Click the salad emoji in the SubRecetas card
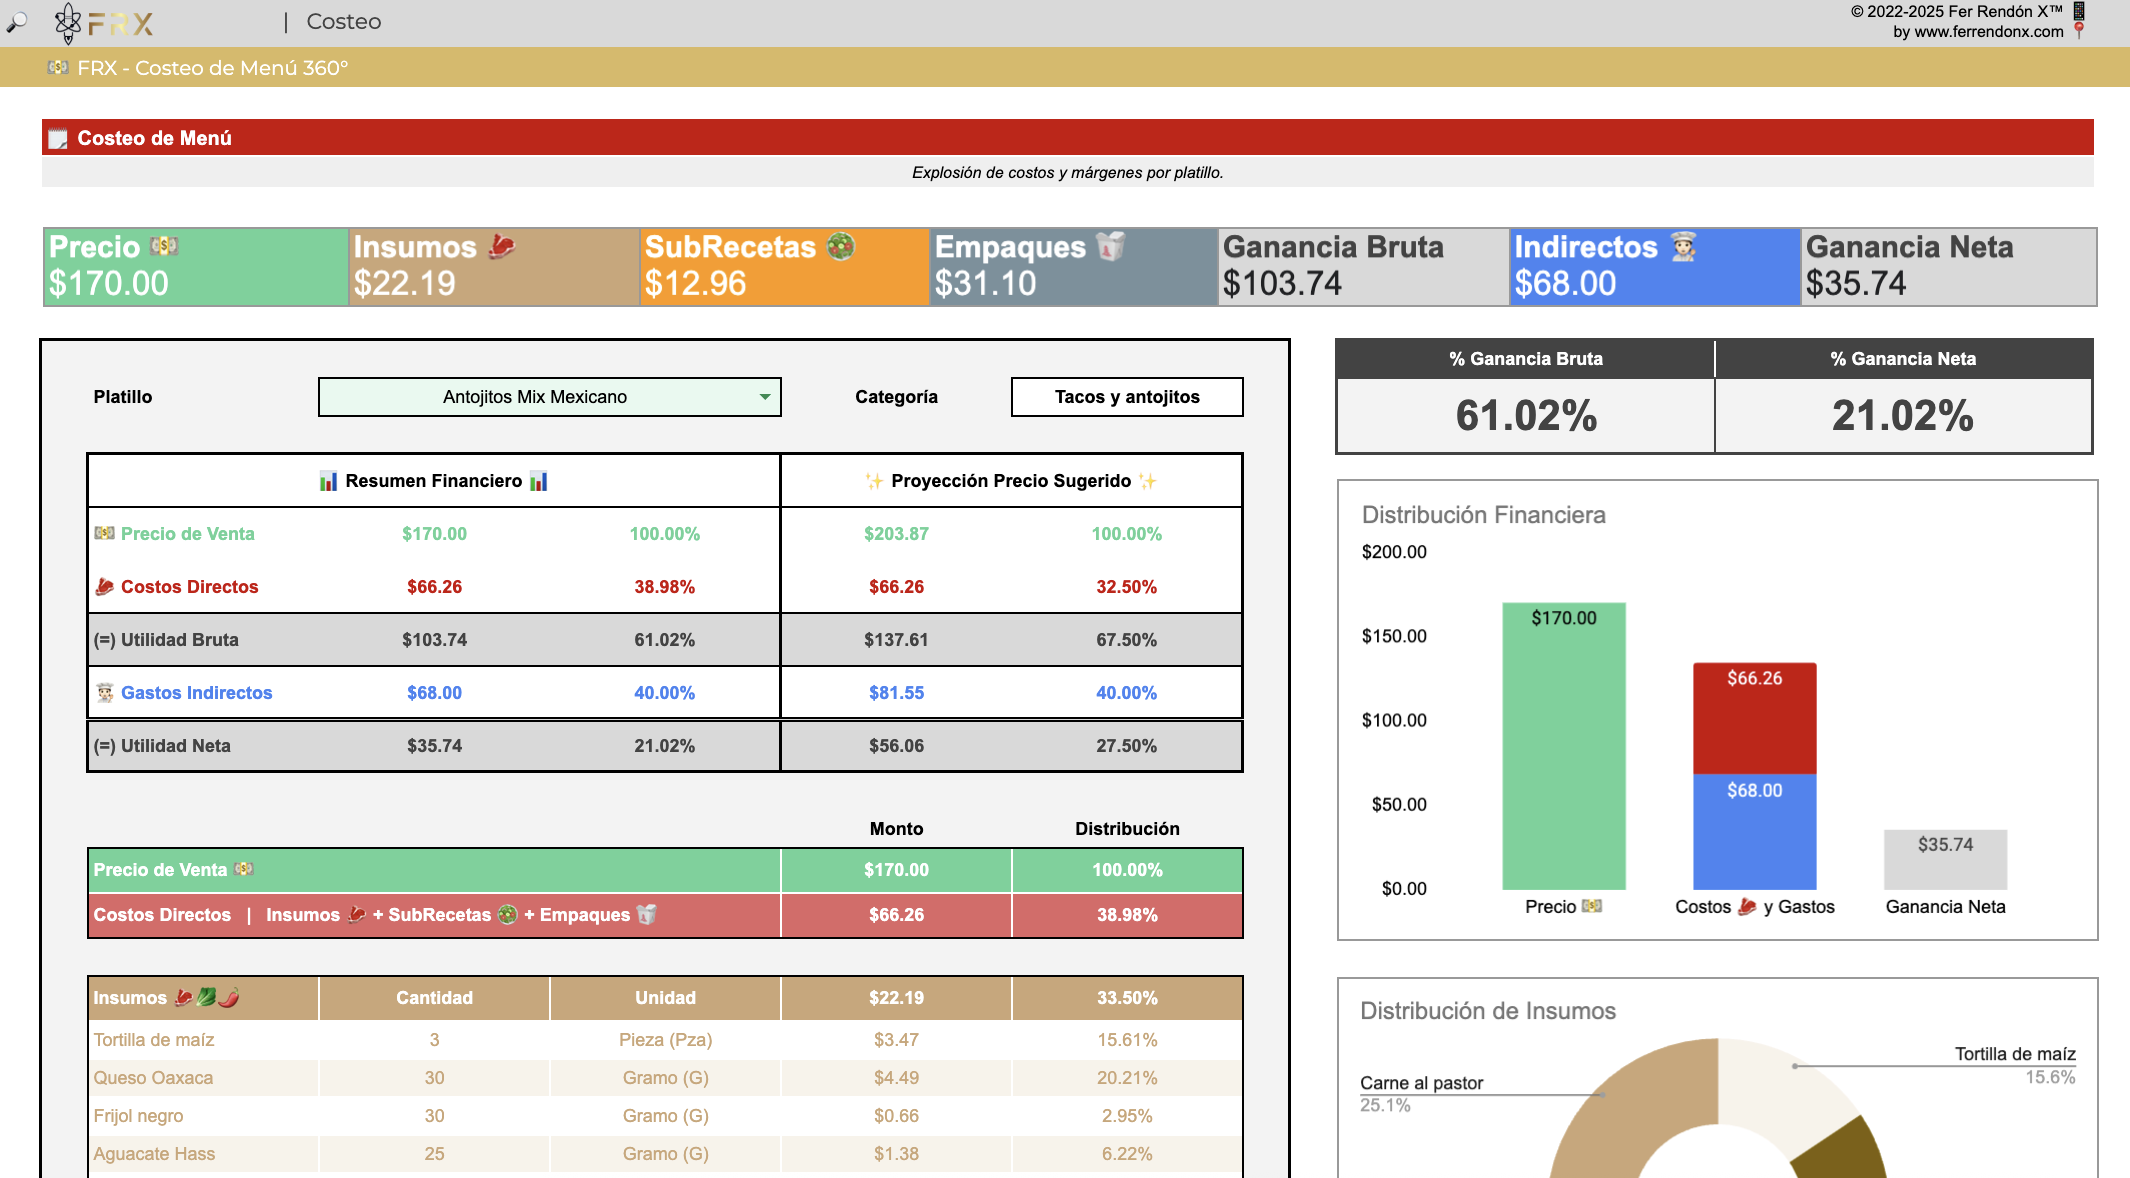 point(841,246)
